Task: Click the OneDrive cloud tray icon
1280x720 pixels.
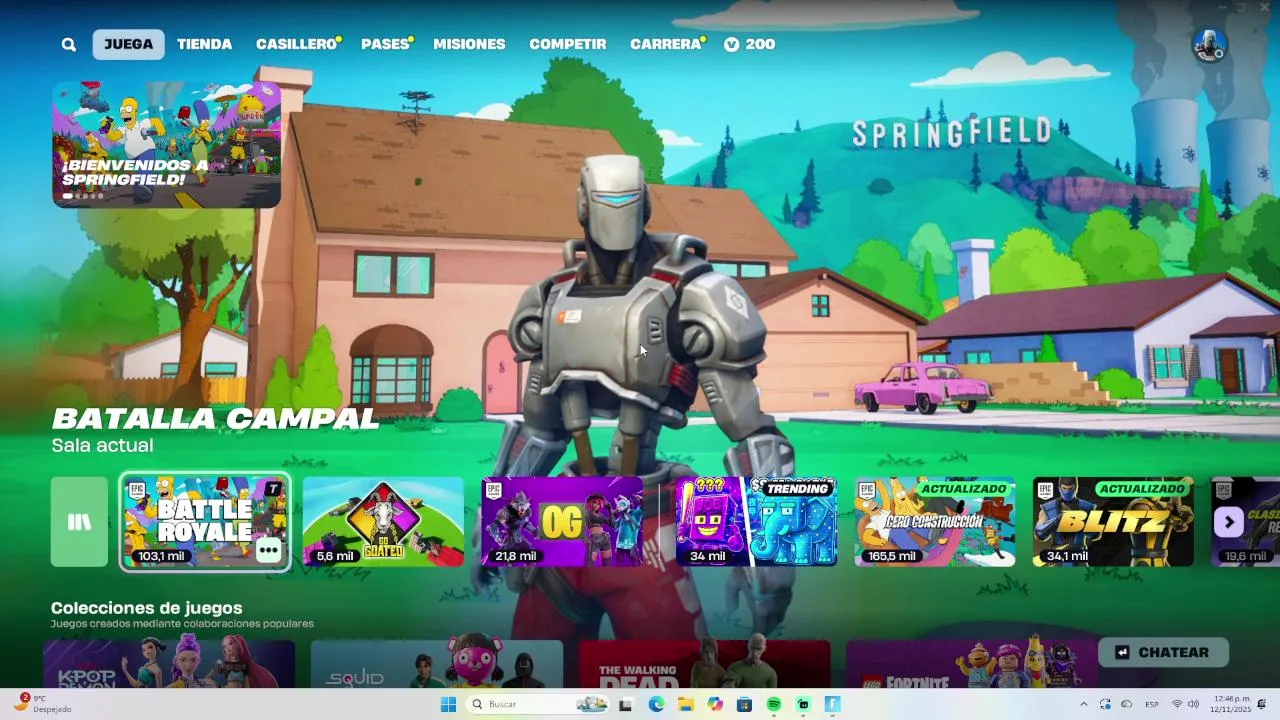Action: pyautogui.click(x=1127, y=704)
